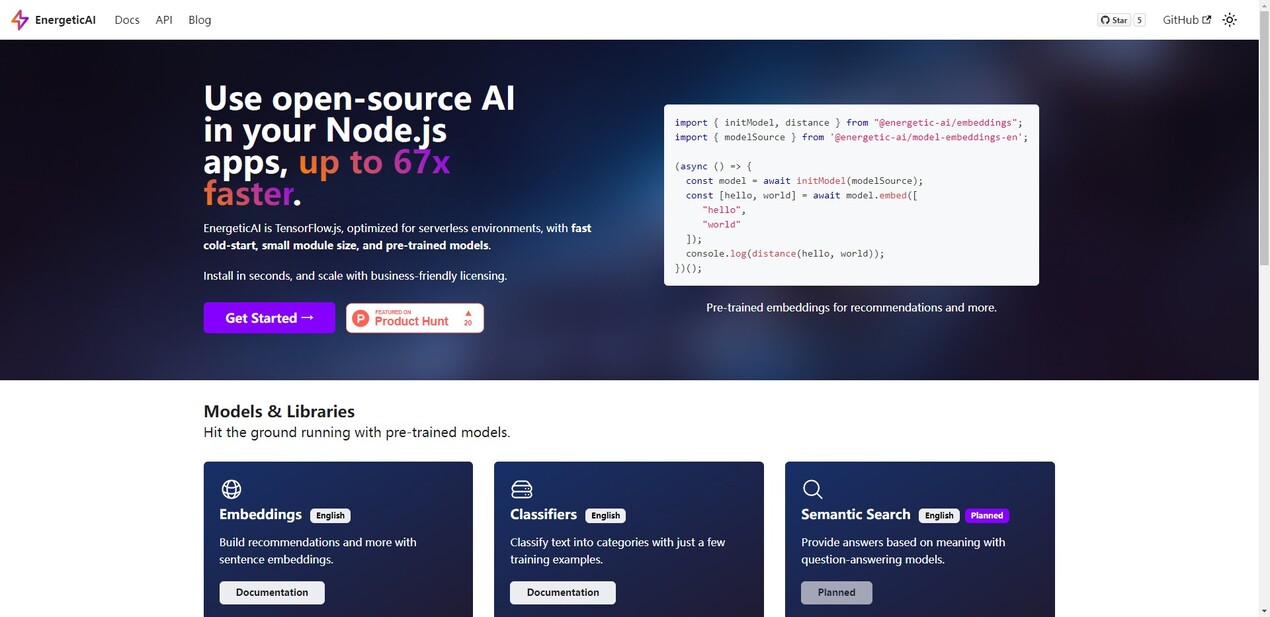Click the Semantic Search card title
This screenshot has width=1270, height=617.
point(856,514)
